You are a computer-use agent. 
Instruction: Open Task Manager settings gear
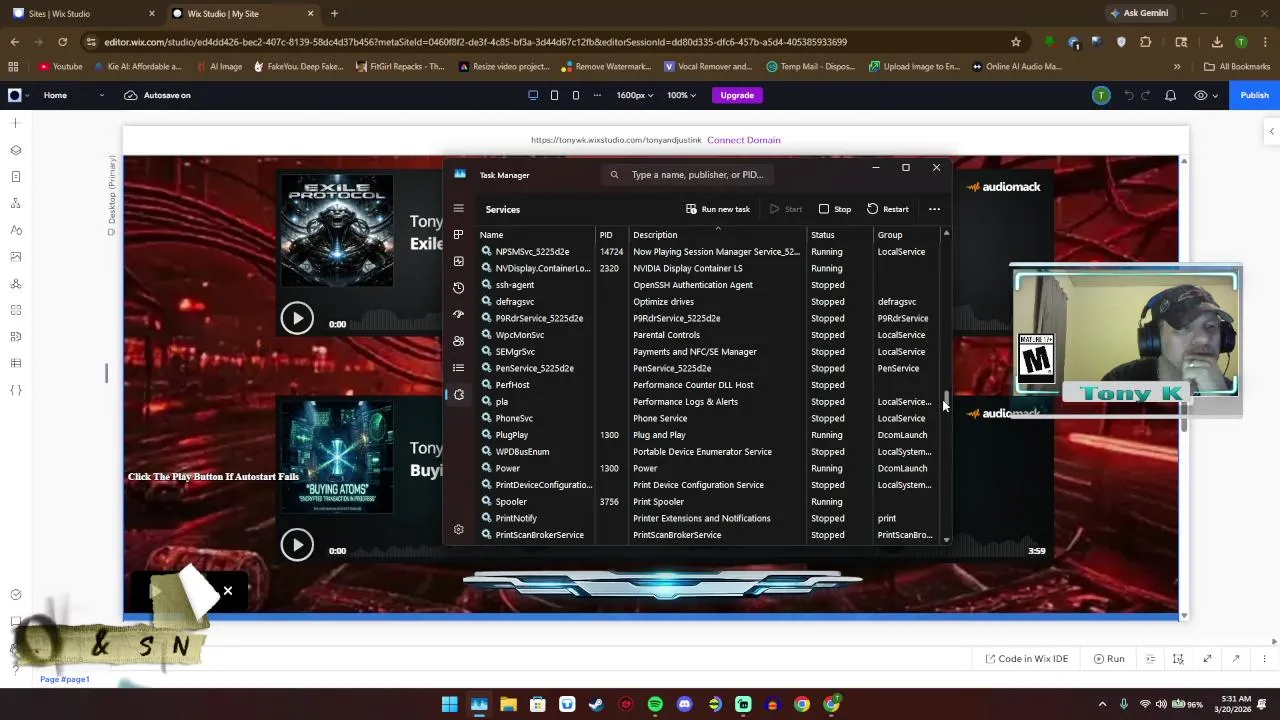[x=458, y=529]
